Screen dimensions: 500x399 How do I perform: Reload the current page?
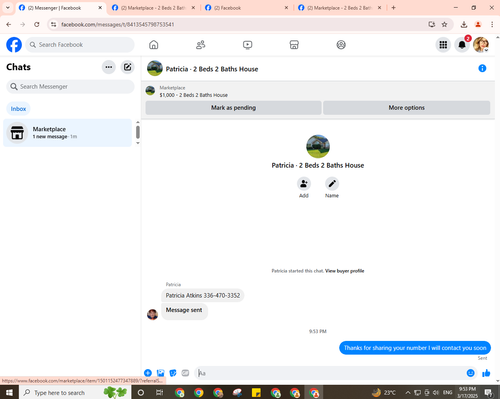coord(37,24)
